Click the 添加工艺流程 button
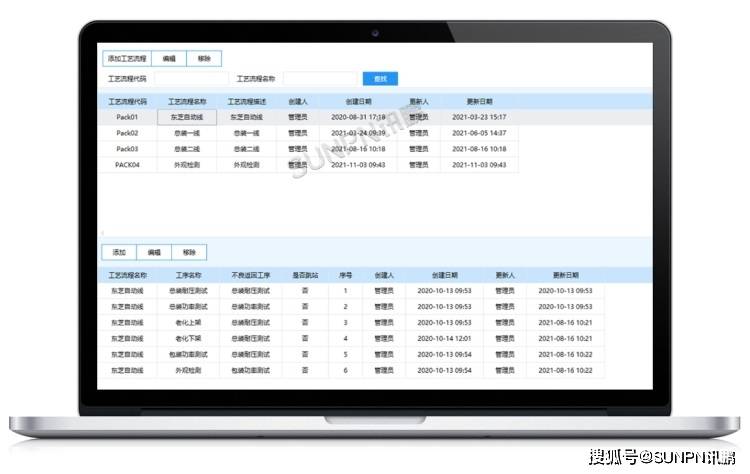Screen dimensions: 750x474 click(x=127, y=59)
